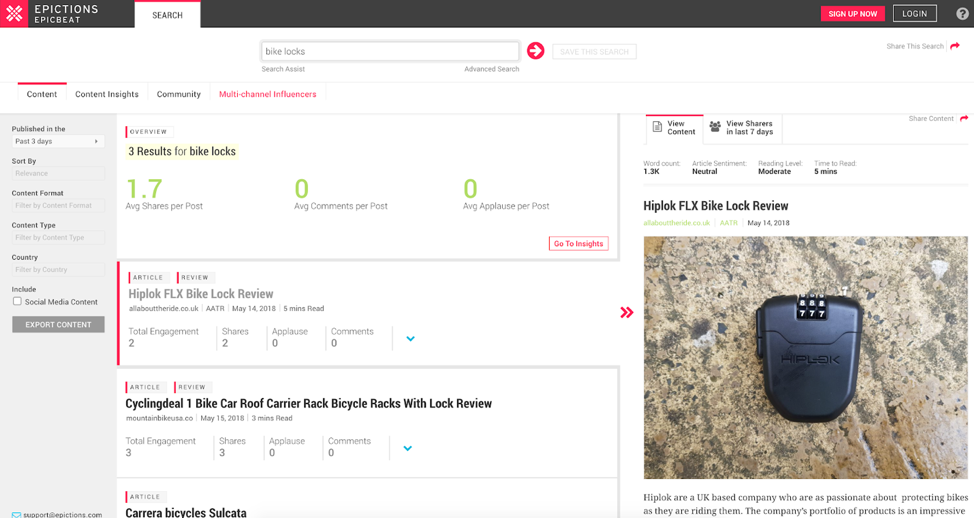Click the Share Content arrow icon
Viewport: 974px width, 518px height.
coord(964,118)
